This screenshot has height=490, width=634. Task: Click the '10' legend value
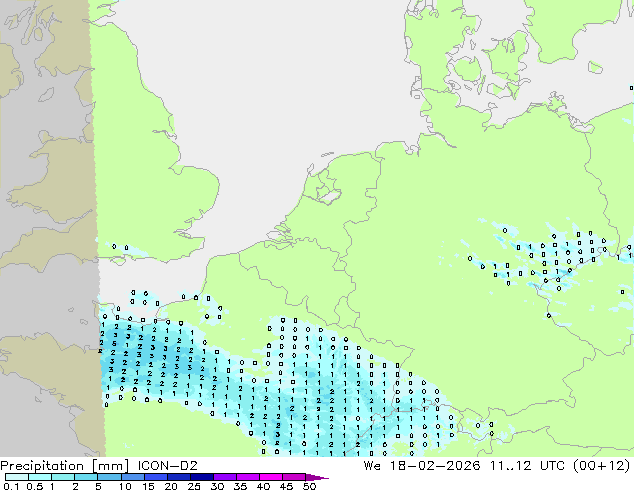click(x=125, y=486)
